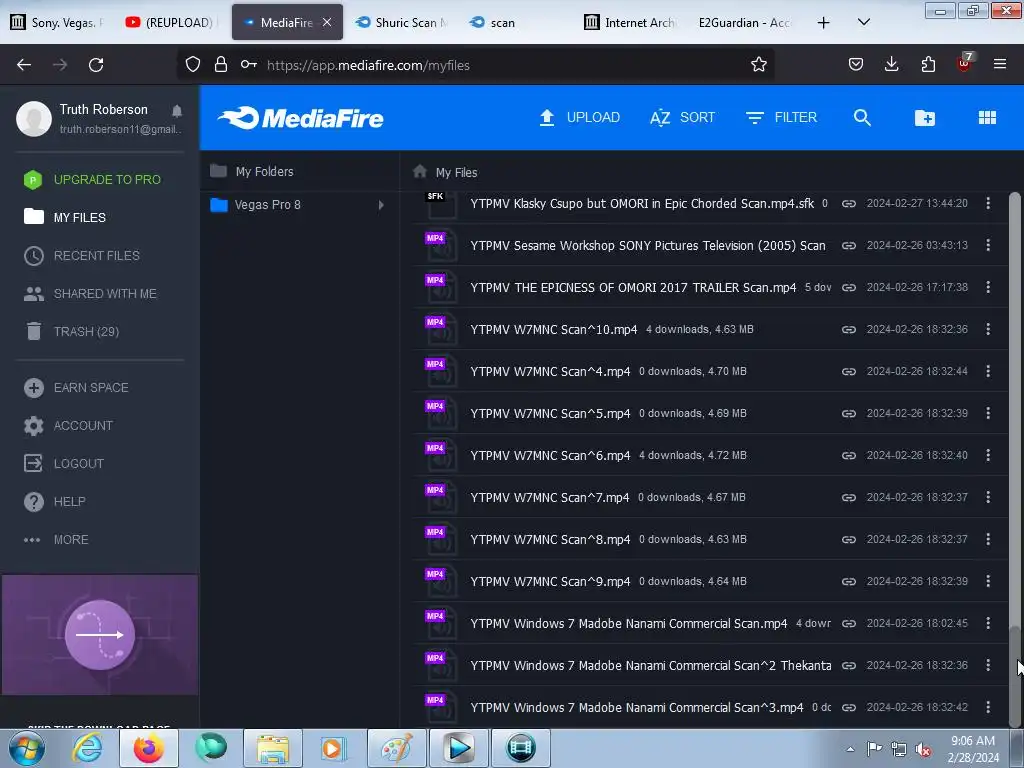This screenshot has width=1024, height=768.
Task: Open Firefox downloads panel
Action: coord(891,65)
